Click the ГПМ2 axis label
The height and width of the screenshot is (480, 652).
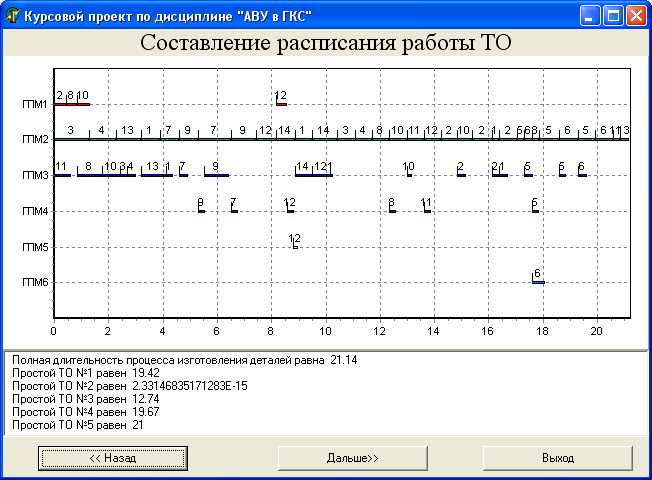click(x=34, y=140)
